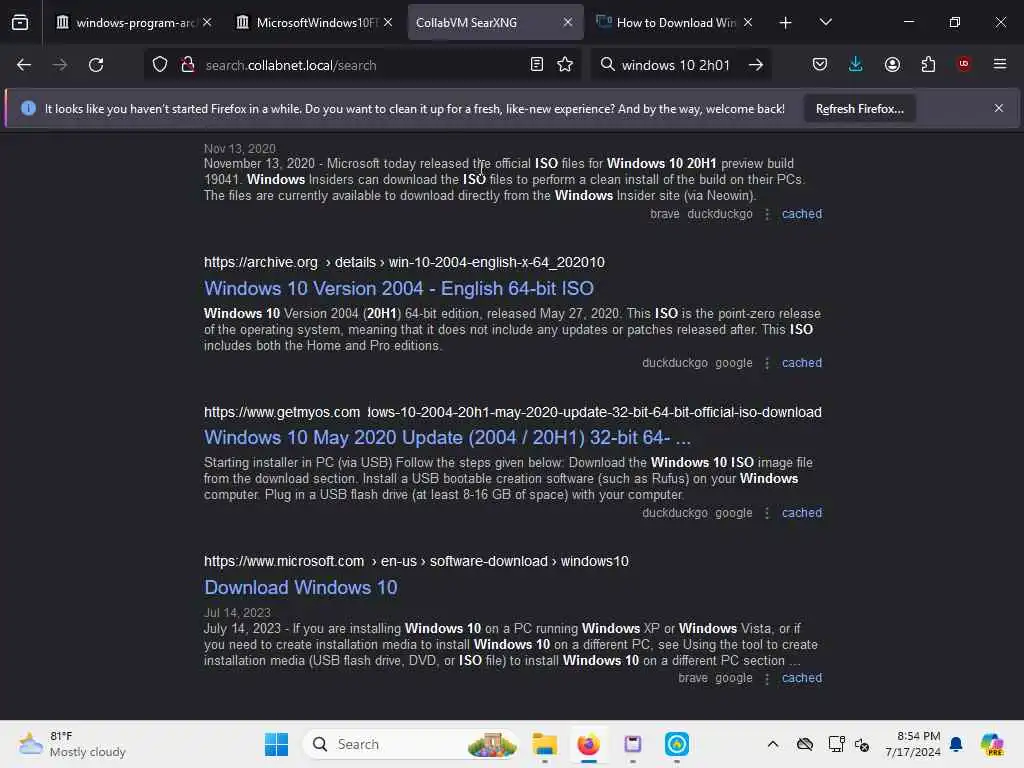Click the https://archive.org result URL text
This screenshot has width=1024, height=768.
(x=261, y=263)
